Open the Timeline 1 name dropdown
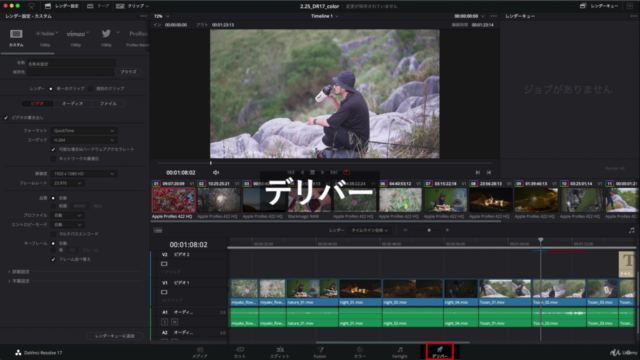640x360 pixels. 325,16
